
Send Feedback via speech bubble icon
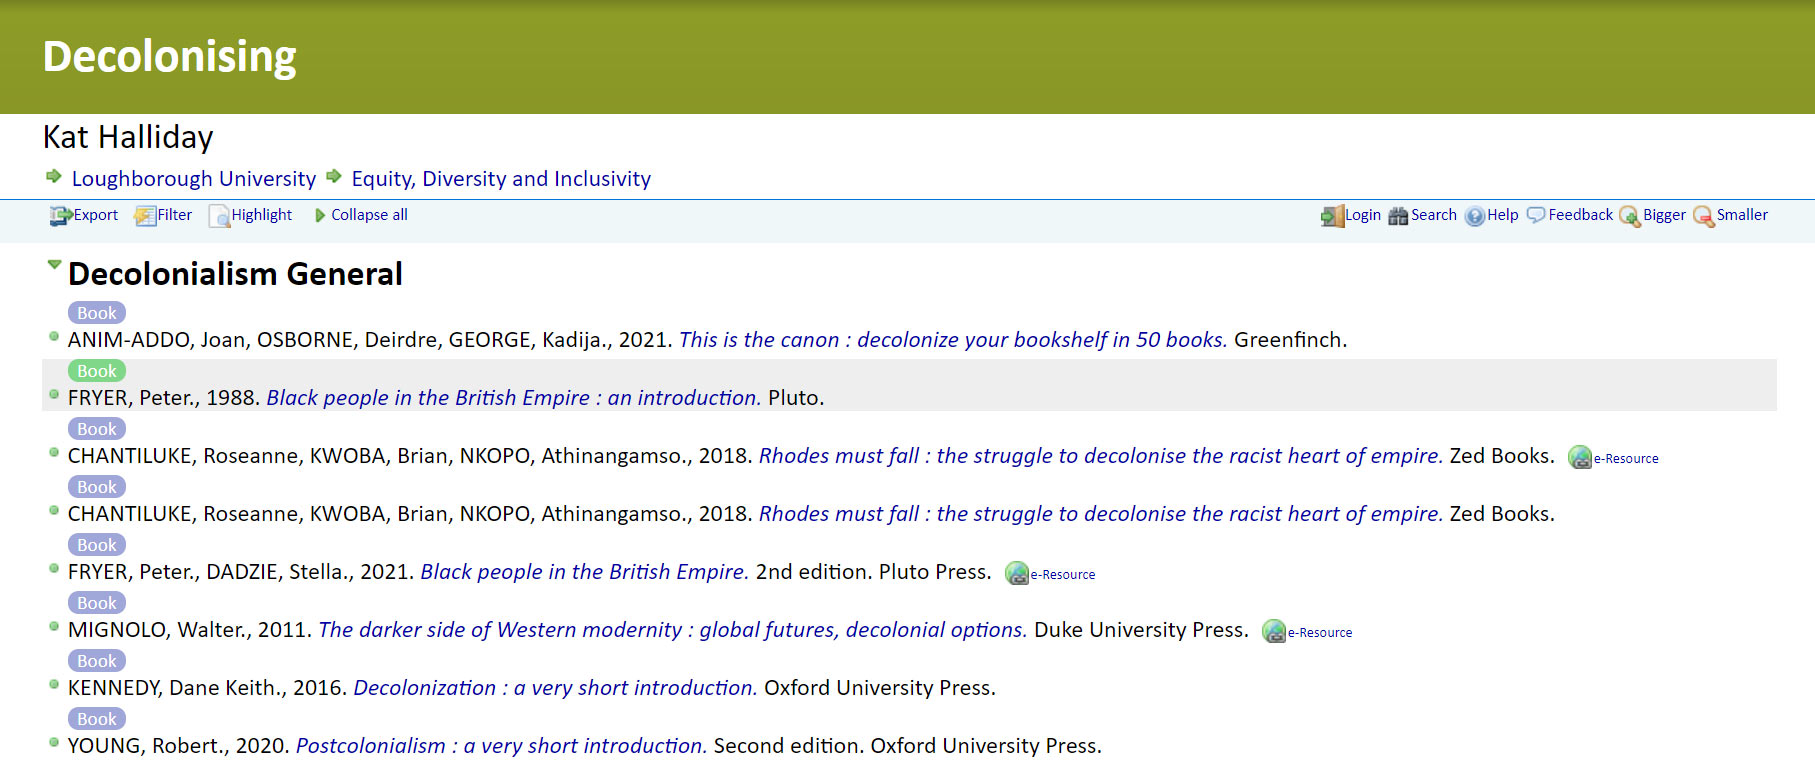click(x=1536, y=215)
